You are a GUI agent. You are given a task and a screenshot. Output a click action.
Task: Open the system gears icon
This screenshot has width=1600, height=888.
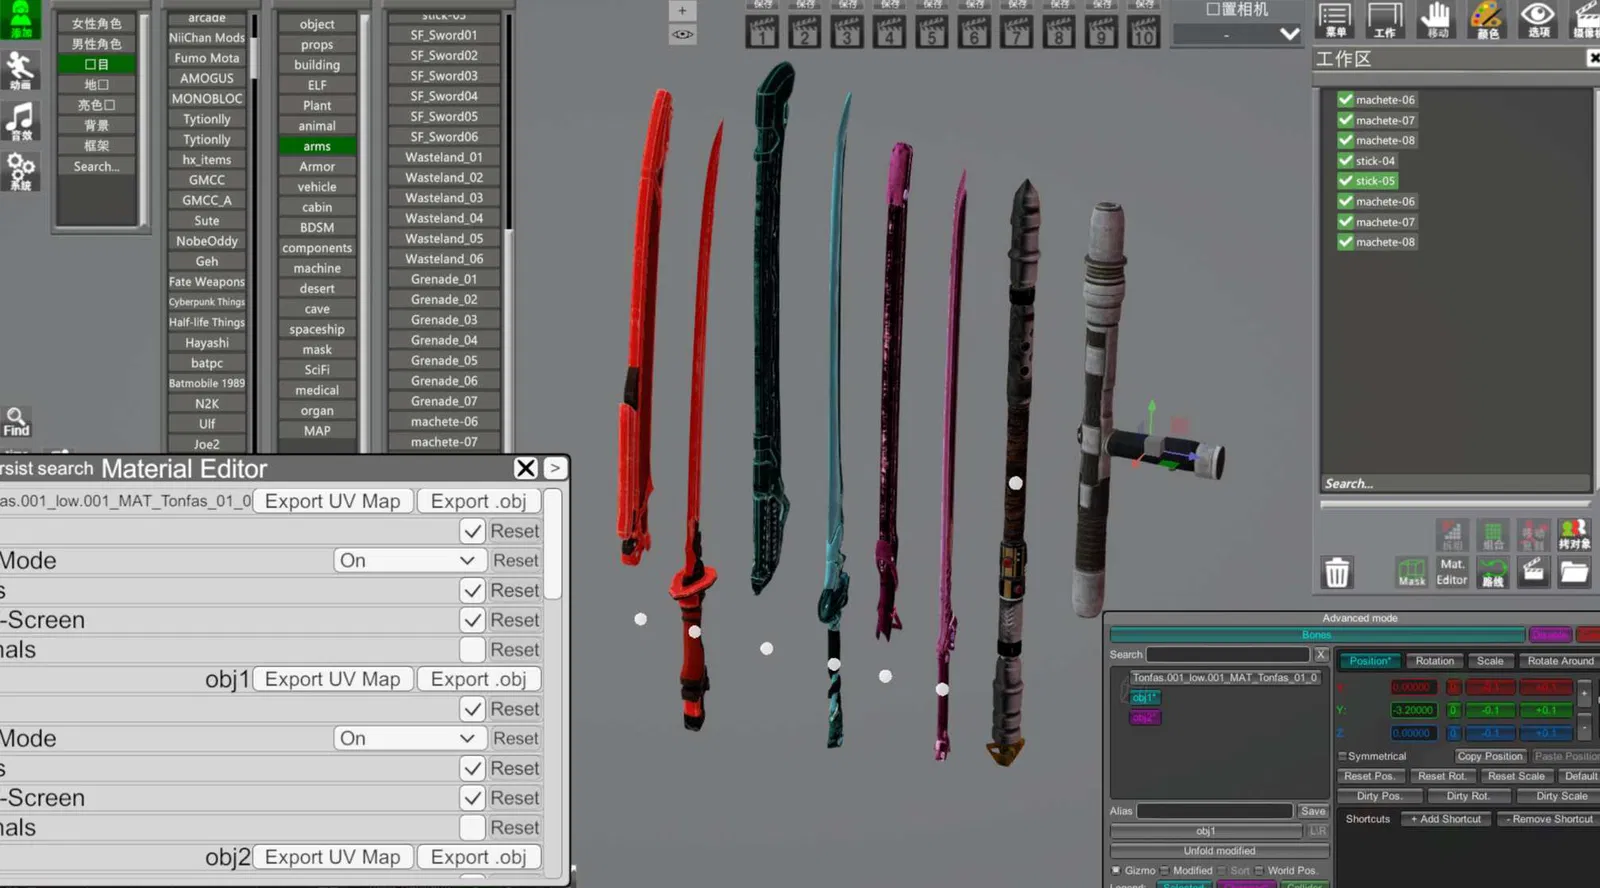20,172
